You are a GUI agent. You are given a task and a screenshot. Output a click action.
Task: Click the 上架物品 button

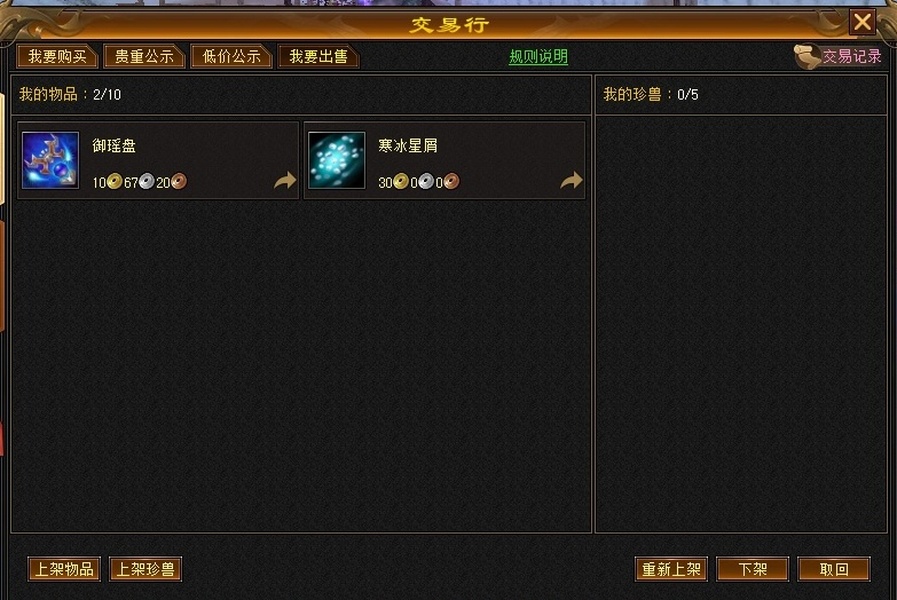[64, 569]
